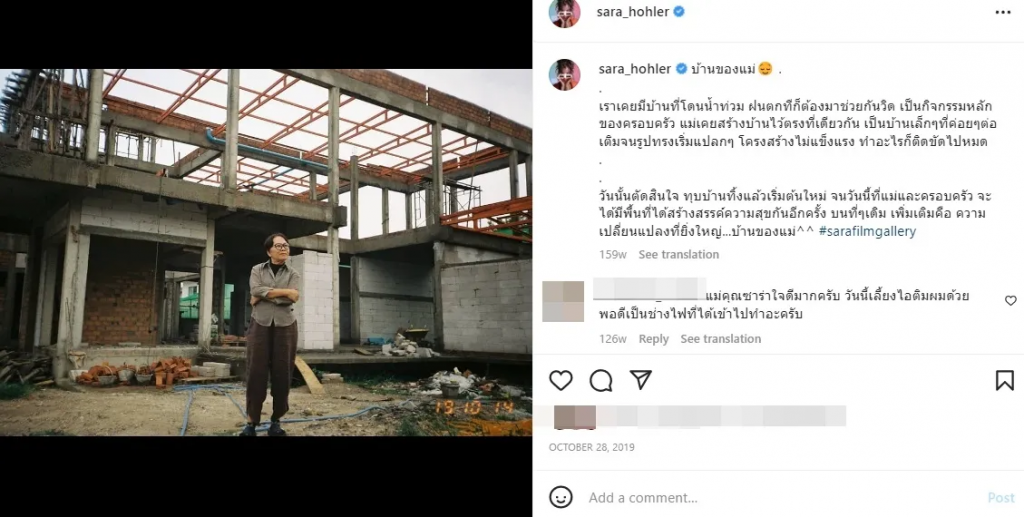Open profile avatar in post header

coord(564,12)
